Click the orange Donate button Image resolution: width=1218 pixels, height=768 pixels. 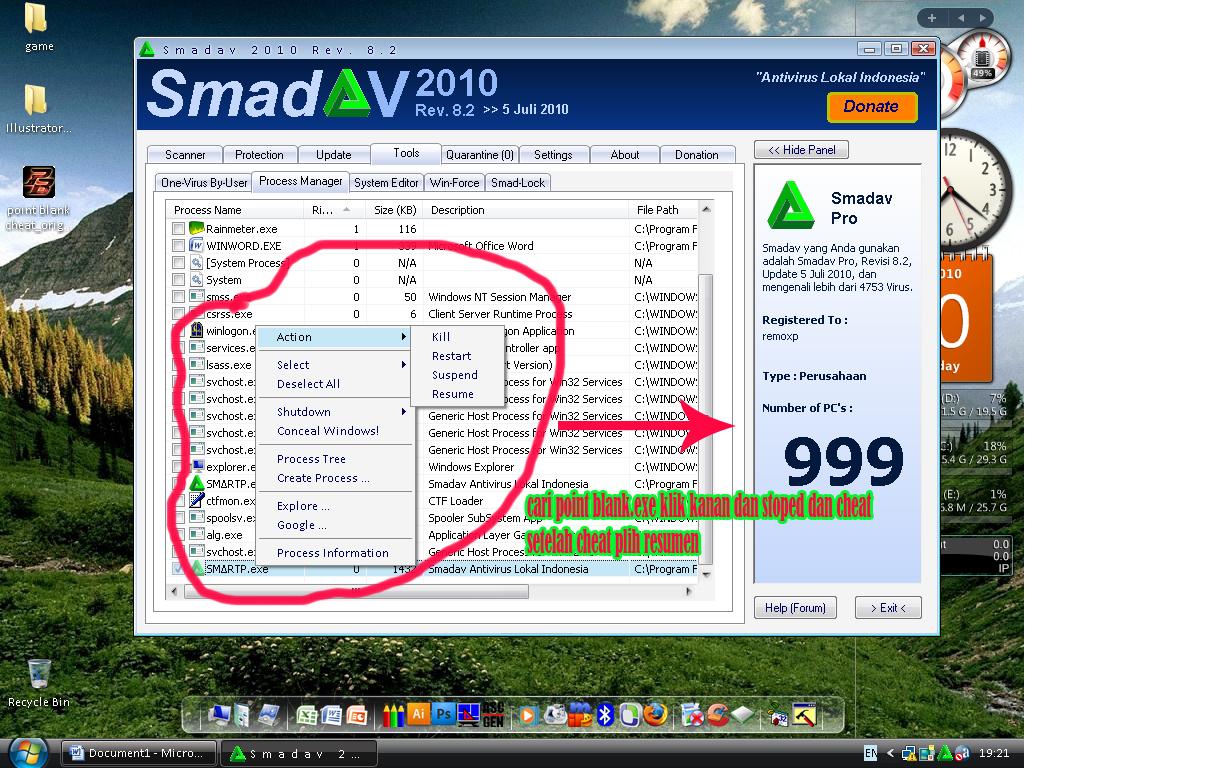pos(871,107)
